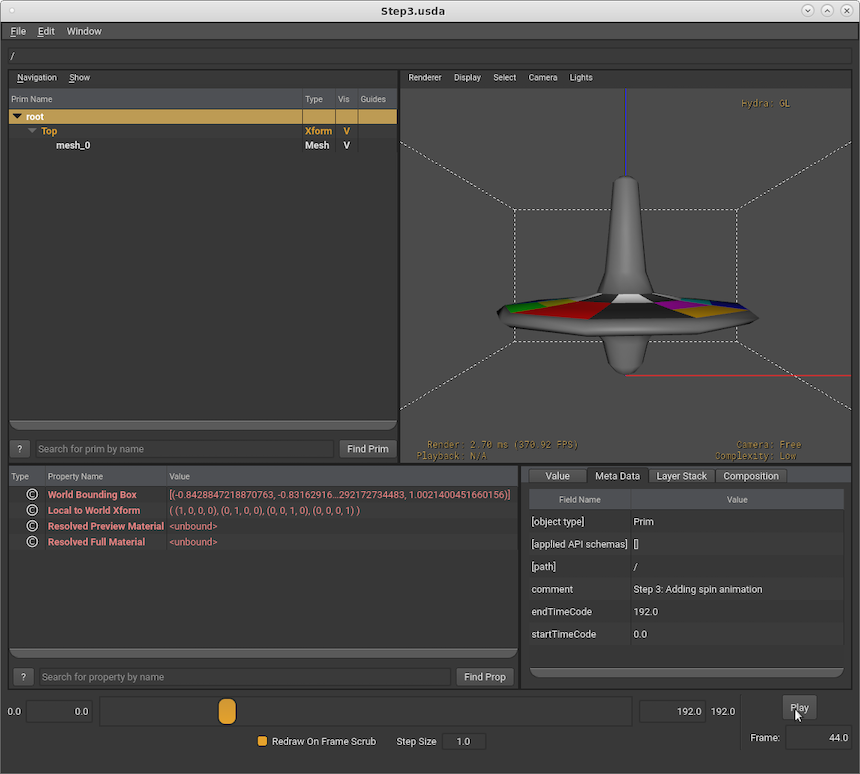Click the Resolved Preview Material type icon
The width and height of the screenshot is (860, 774).
(31, 526)
